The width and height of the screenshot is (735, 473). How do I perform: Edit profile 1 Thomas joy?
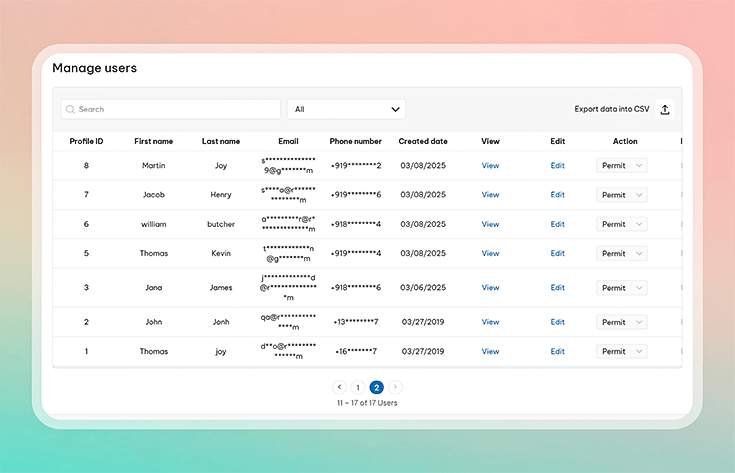[557, 351]
